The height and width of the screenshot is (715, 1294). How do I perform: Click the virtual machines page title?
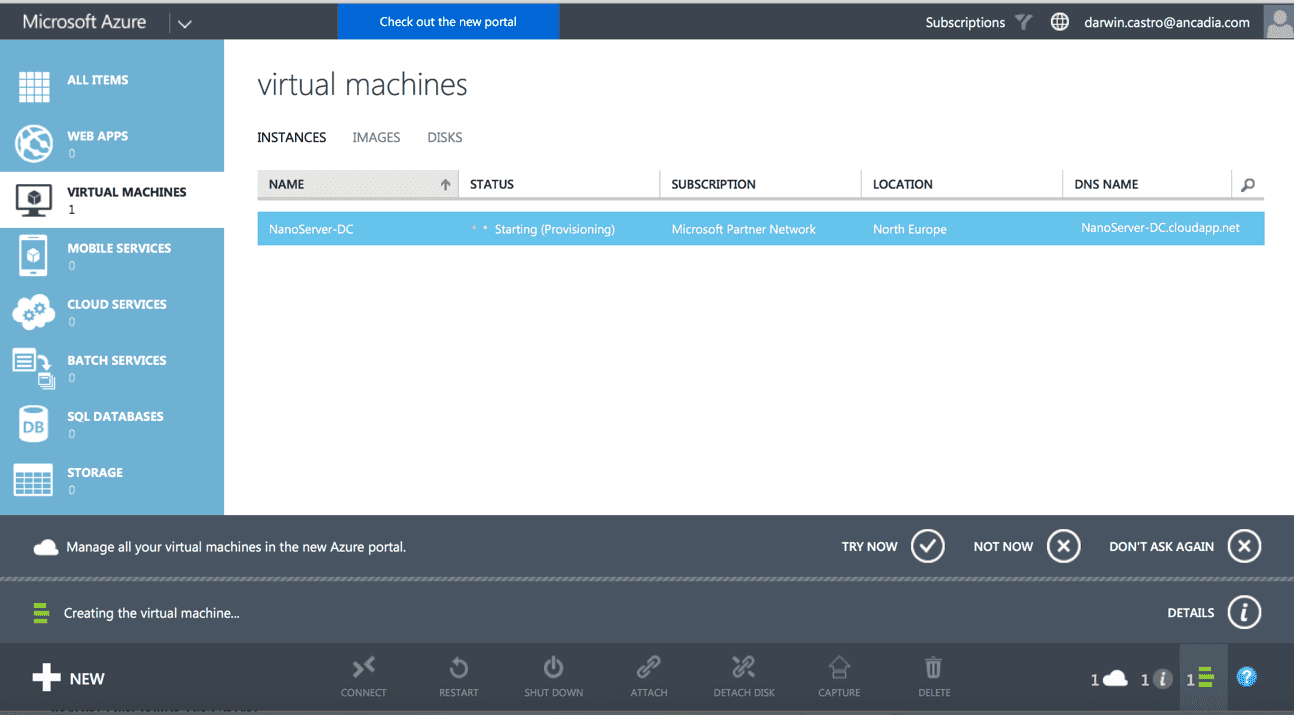[x=362, y=85]
